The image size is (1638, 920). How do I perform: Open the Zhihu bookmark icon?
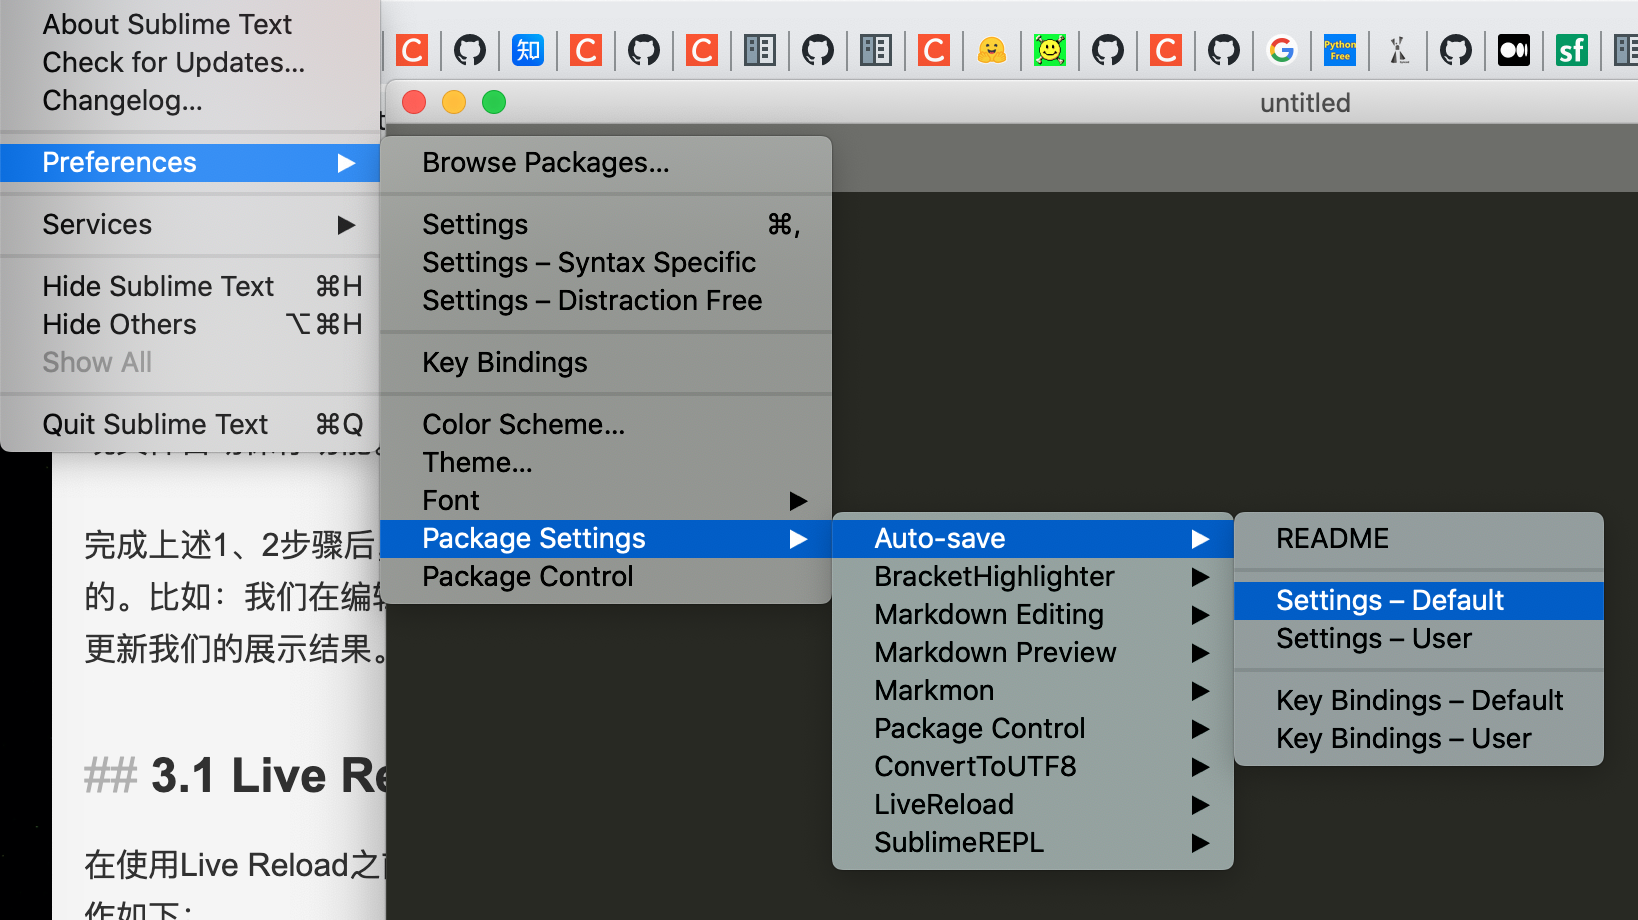click(528, 50)
